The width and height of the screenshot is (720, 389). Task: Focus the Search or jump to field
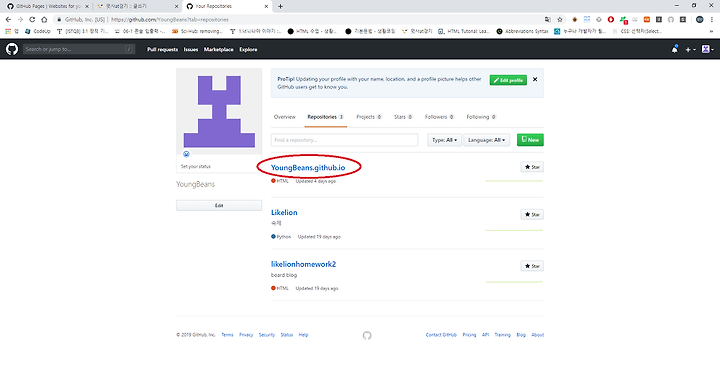[x=79, y=49]
